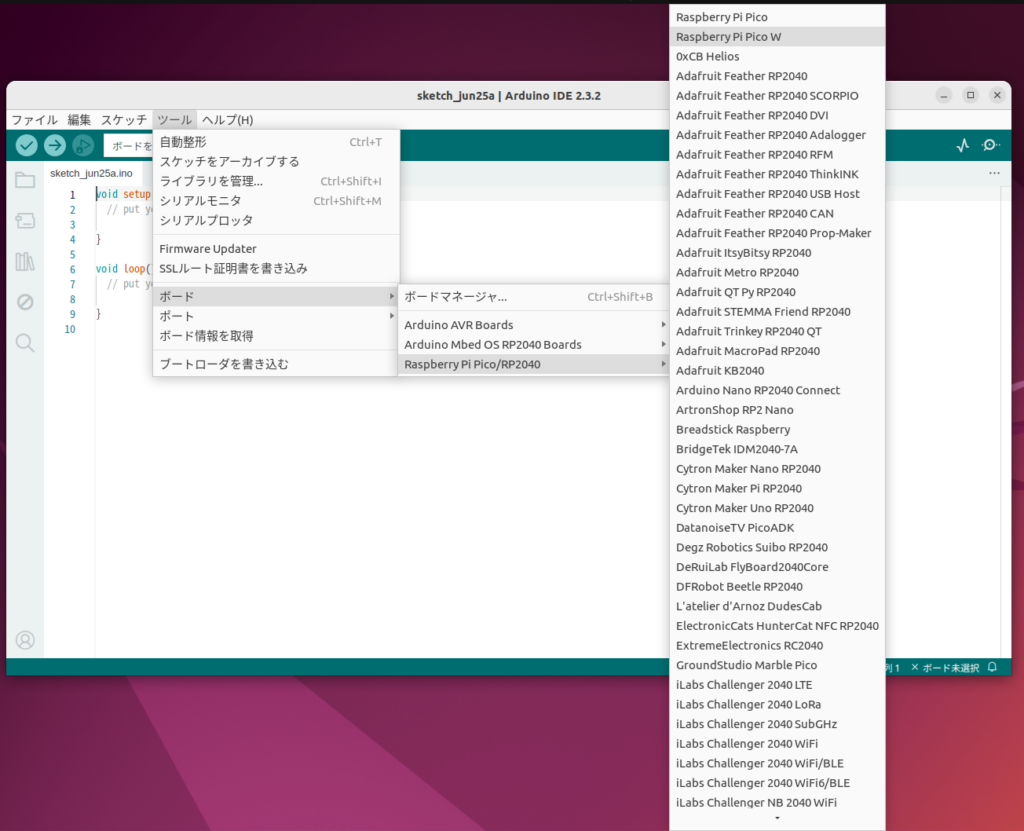Select the Raspberry Pi Pico W board
Image resolution: width=1024 pixels, height=831 pixels.
click(x=777, y=37)
